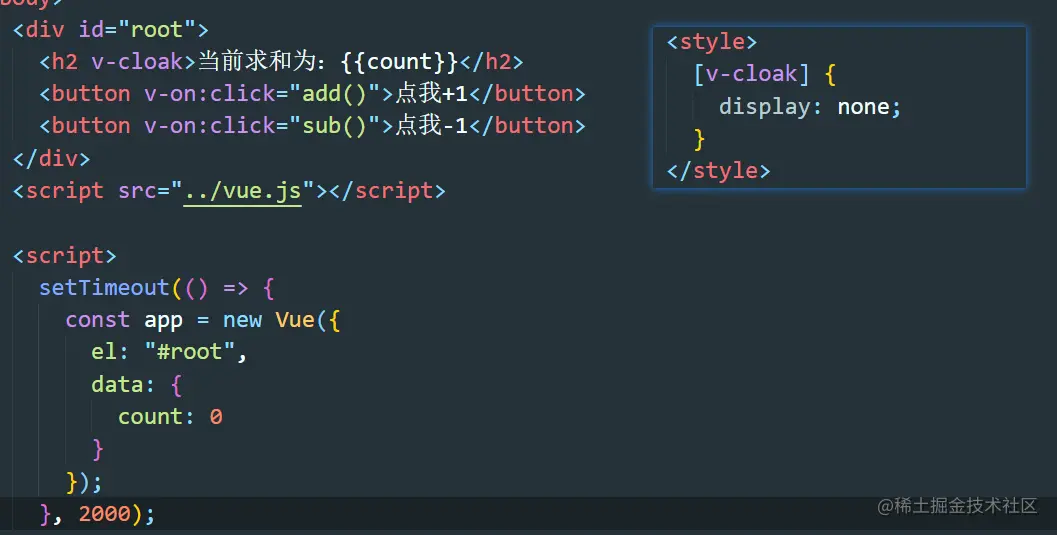This screenshot has width=1057, height=535.
Task: Click the [v-cloak] CSS selector
Action: tap(752, 74)
